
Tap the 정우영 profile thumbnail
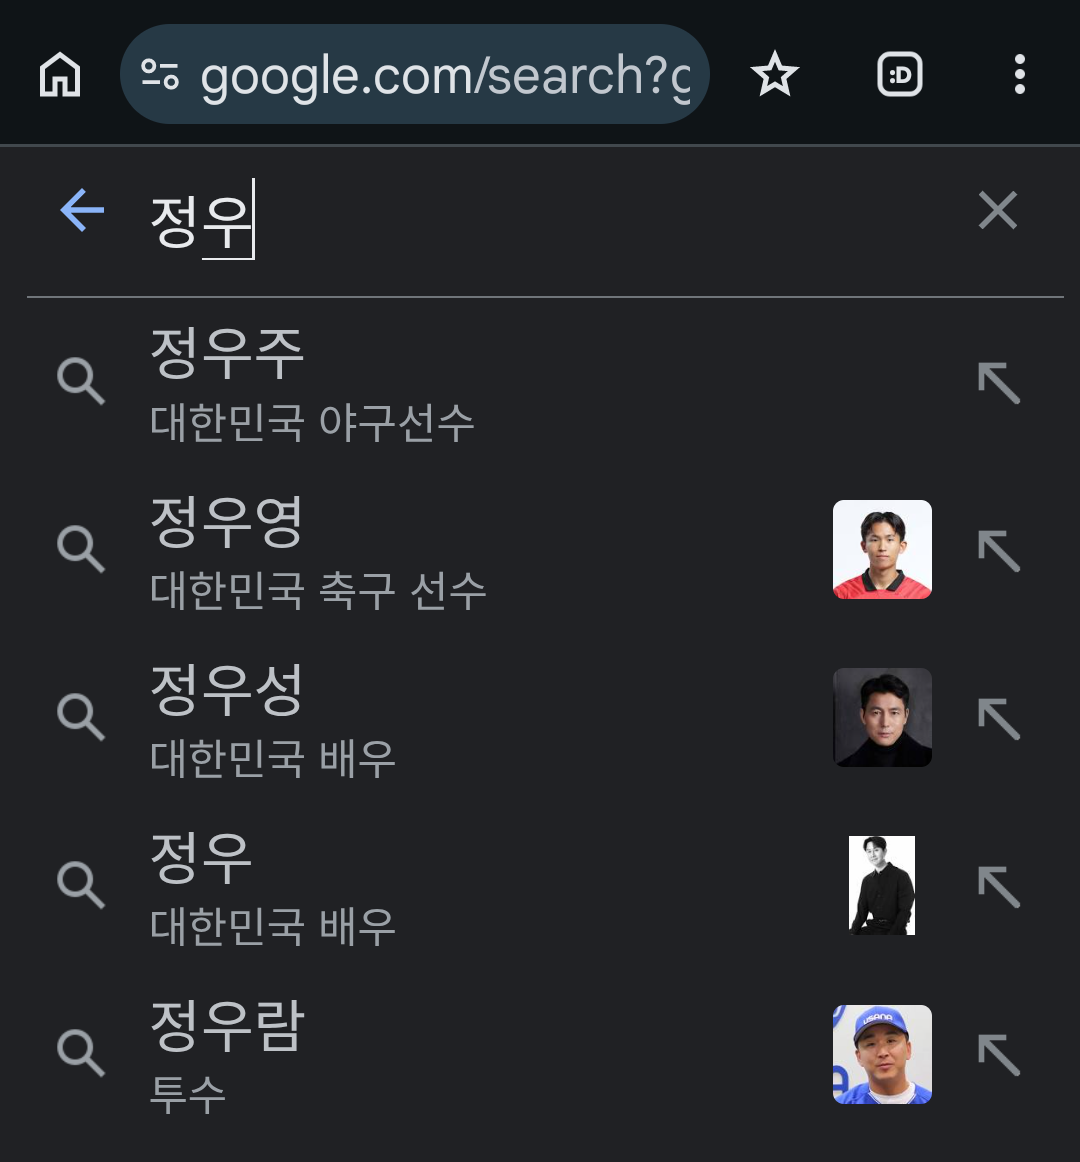882,550
